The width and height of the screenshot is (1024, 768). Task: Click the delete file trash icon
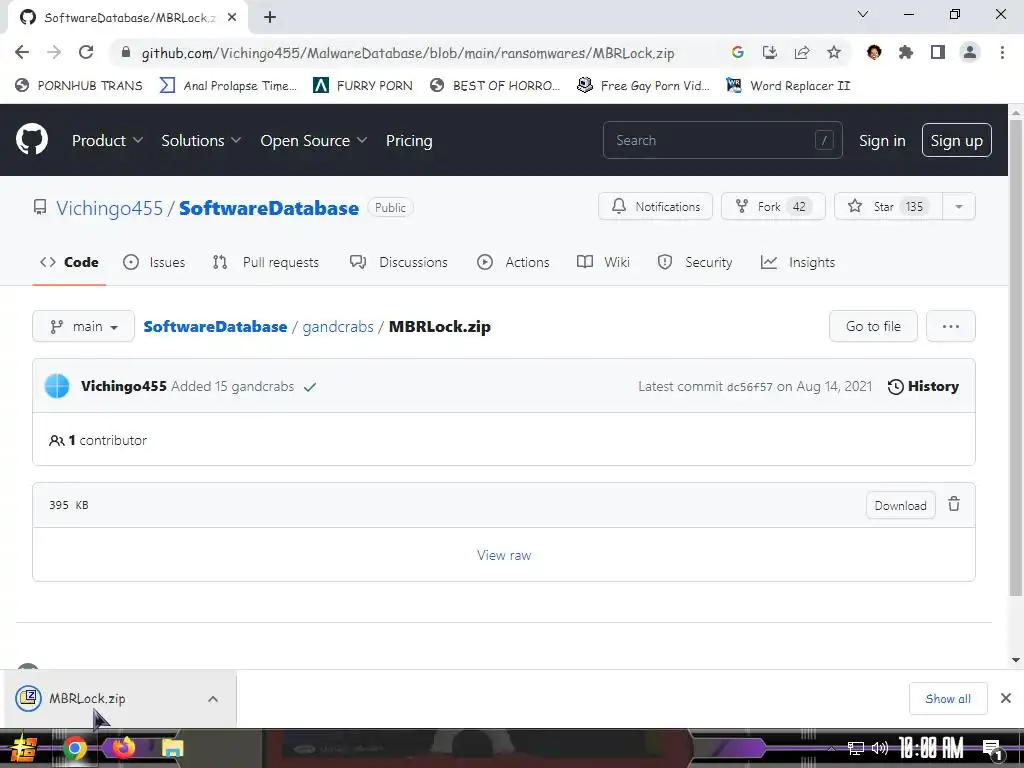pos(954,504)
